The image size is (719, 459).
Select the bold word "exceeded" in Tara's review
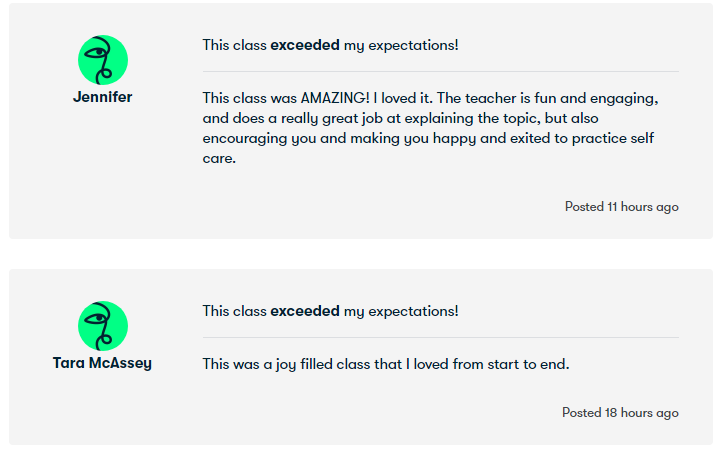click(305, 311)
